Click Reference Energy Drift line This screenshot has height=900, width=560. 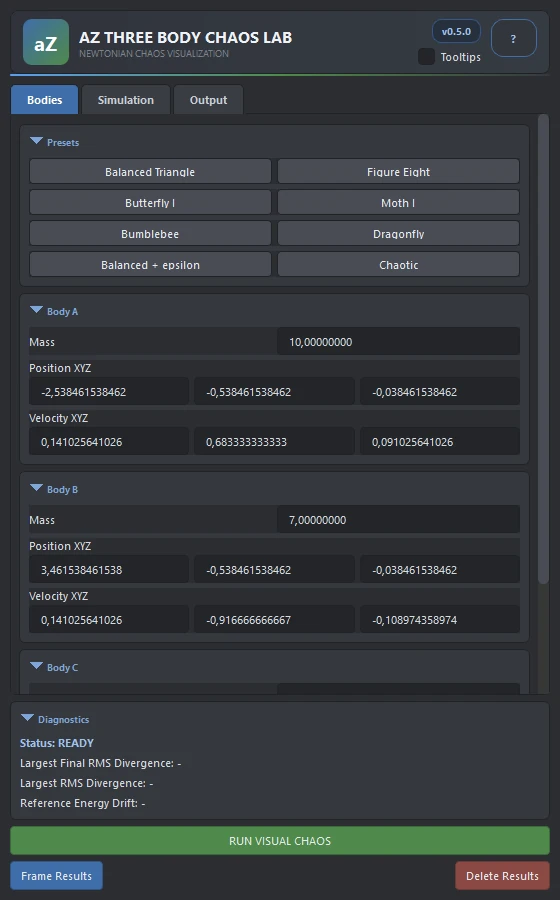83,803
